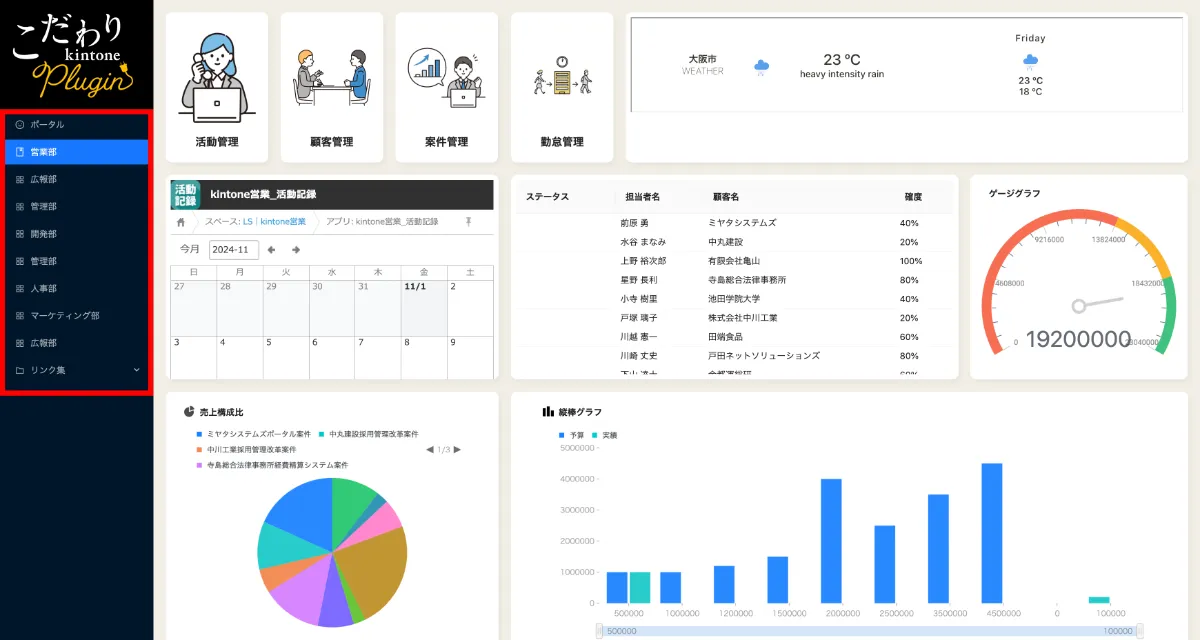
Task: Open the LS space link in the breadcrumb
Action: pos(247,221)
